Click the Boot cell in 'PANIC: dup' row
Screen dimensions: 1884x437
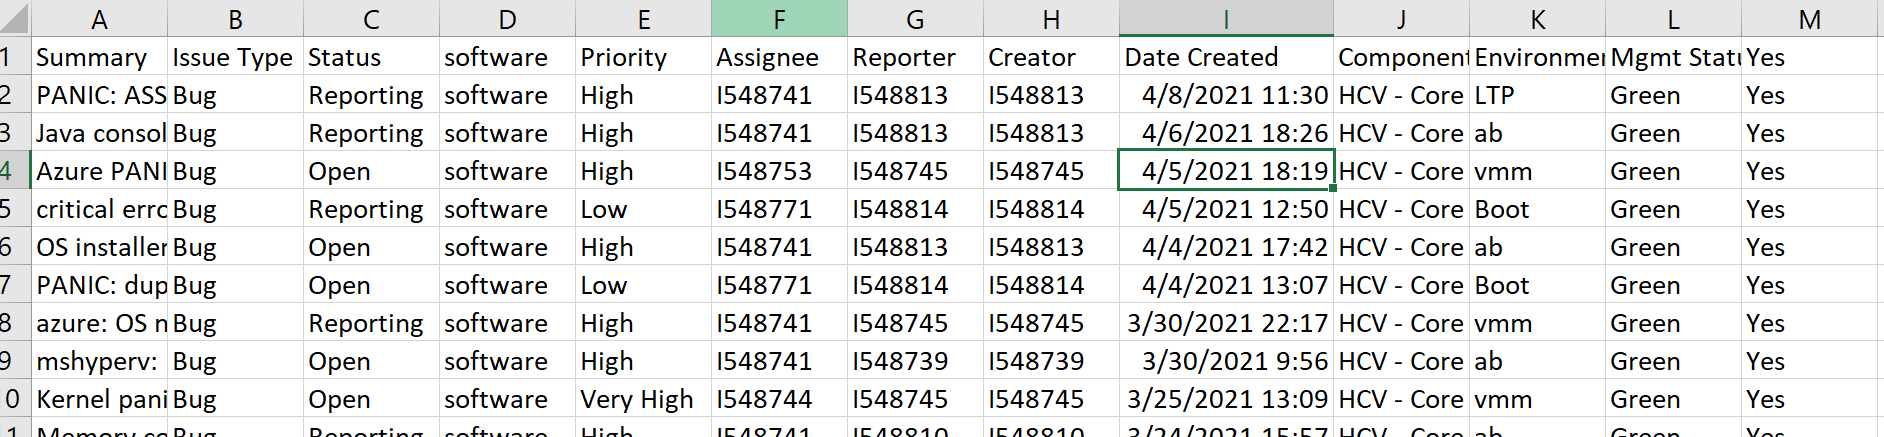(x=1537, y=285)
